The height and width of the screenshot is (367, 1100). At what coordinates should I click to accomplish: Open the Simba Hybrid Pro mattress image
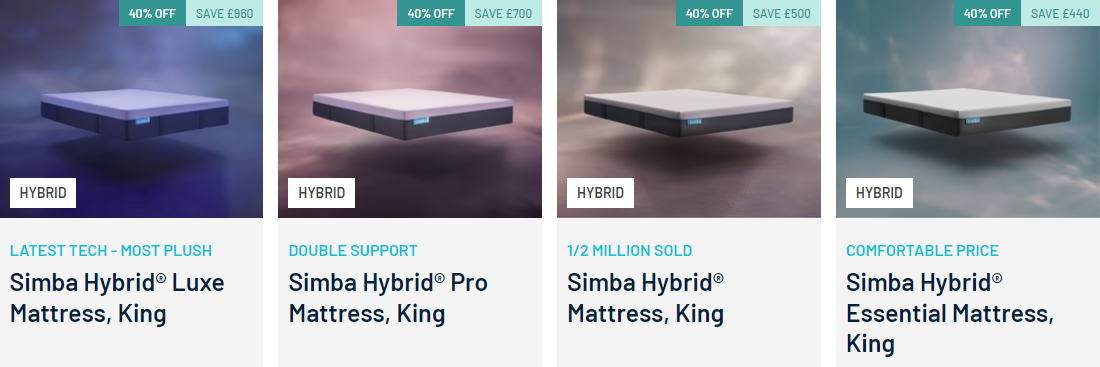pyautogui.click(x=410, y=109)
